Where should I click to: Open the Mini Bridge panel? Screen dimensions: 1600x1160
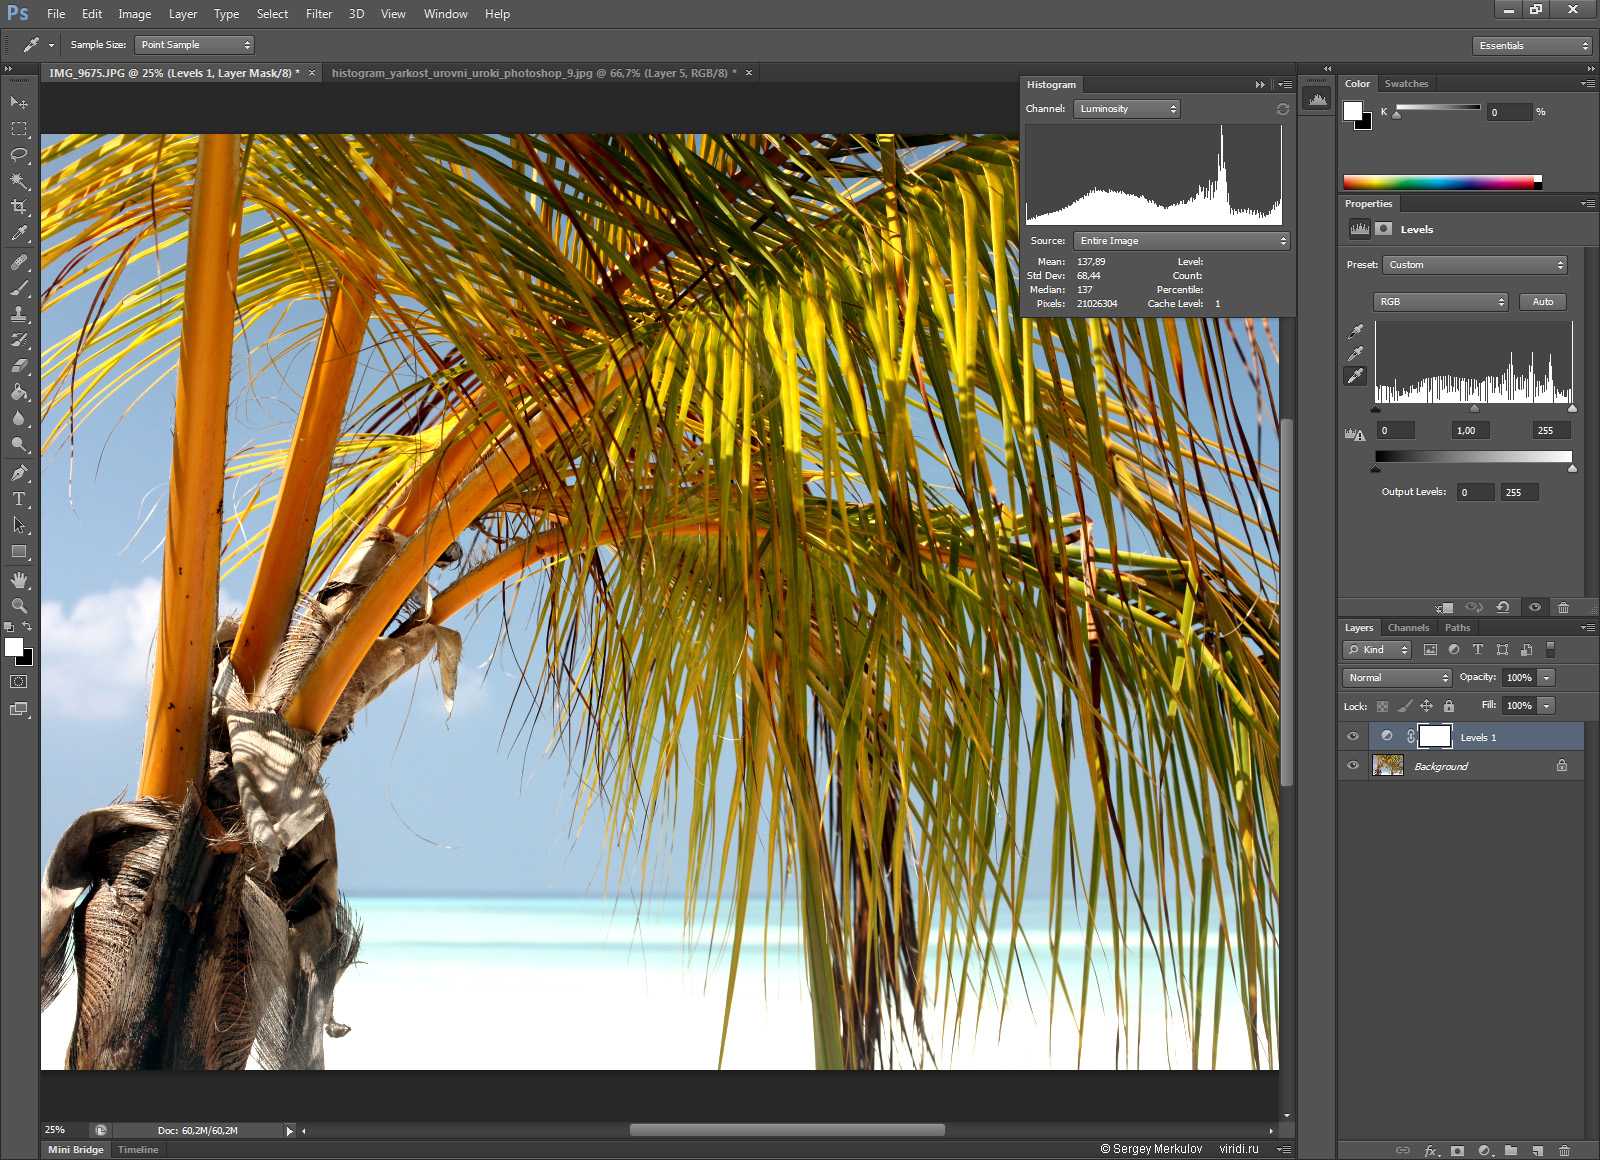click(x=76, y=1150)
